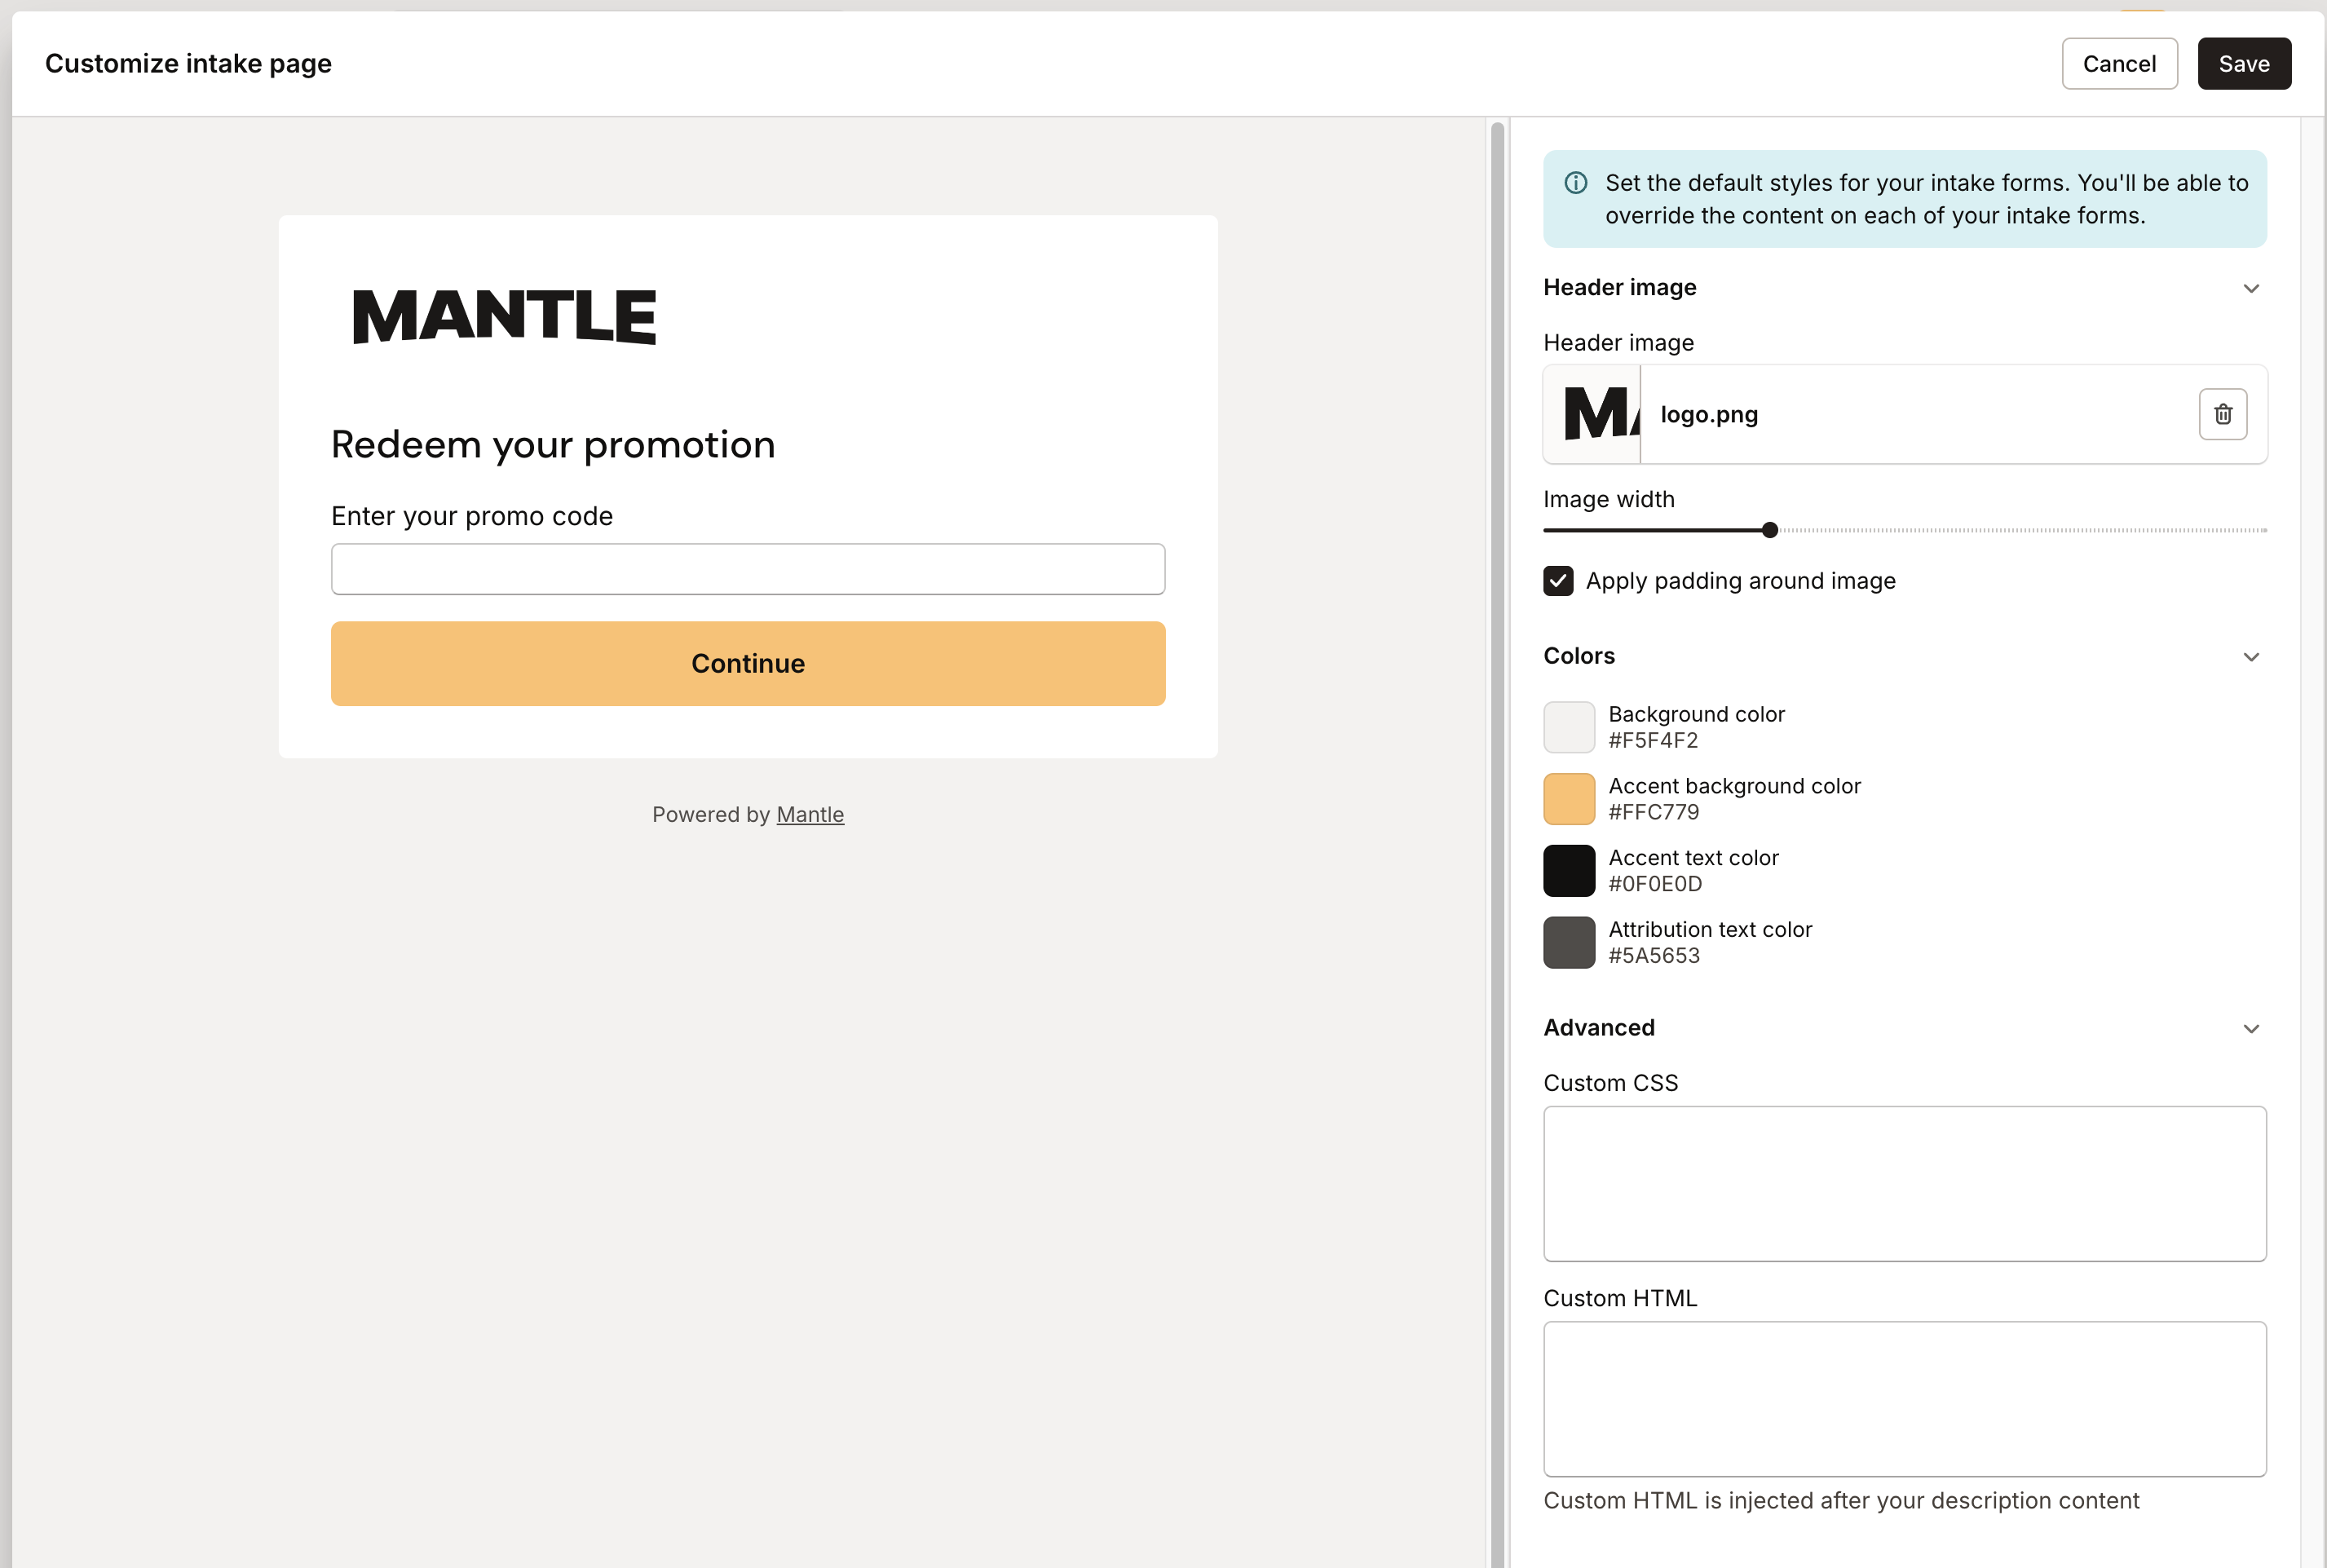2327x1568 pixels.
Task: Click the logo.png thumbnail preview
Action: point(1591,414)
